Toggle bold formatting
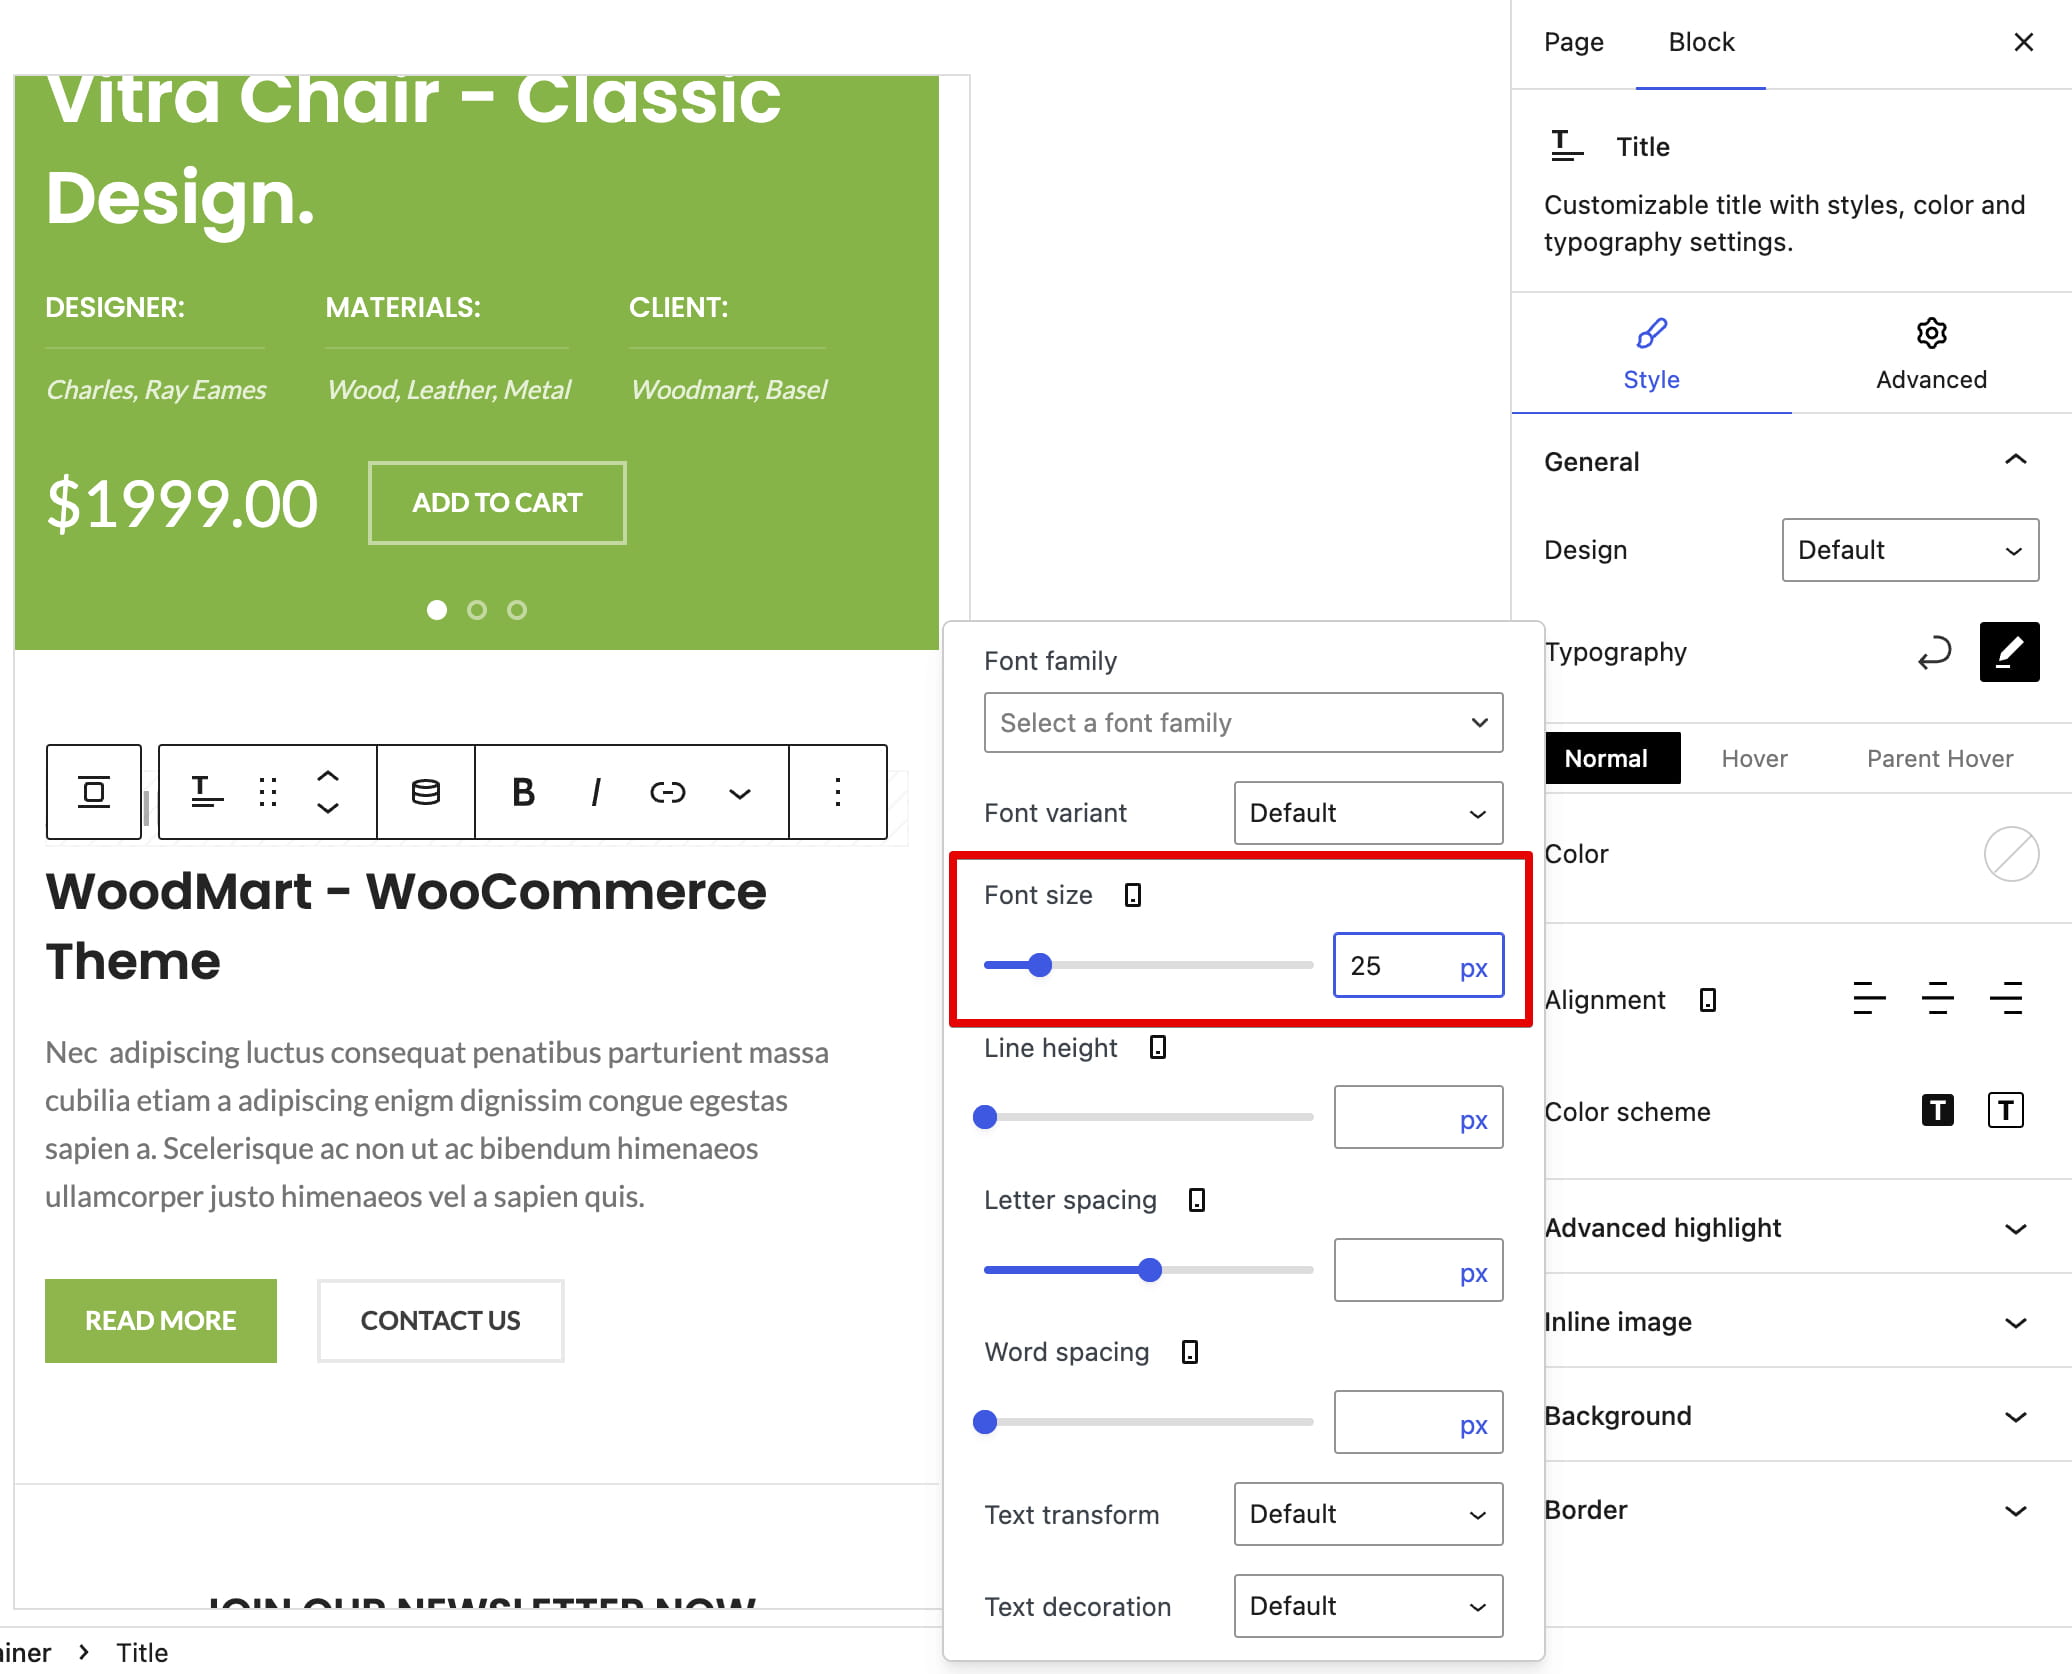 [523, 792]
